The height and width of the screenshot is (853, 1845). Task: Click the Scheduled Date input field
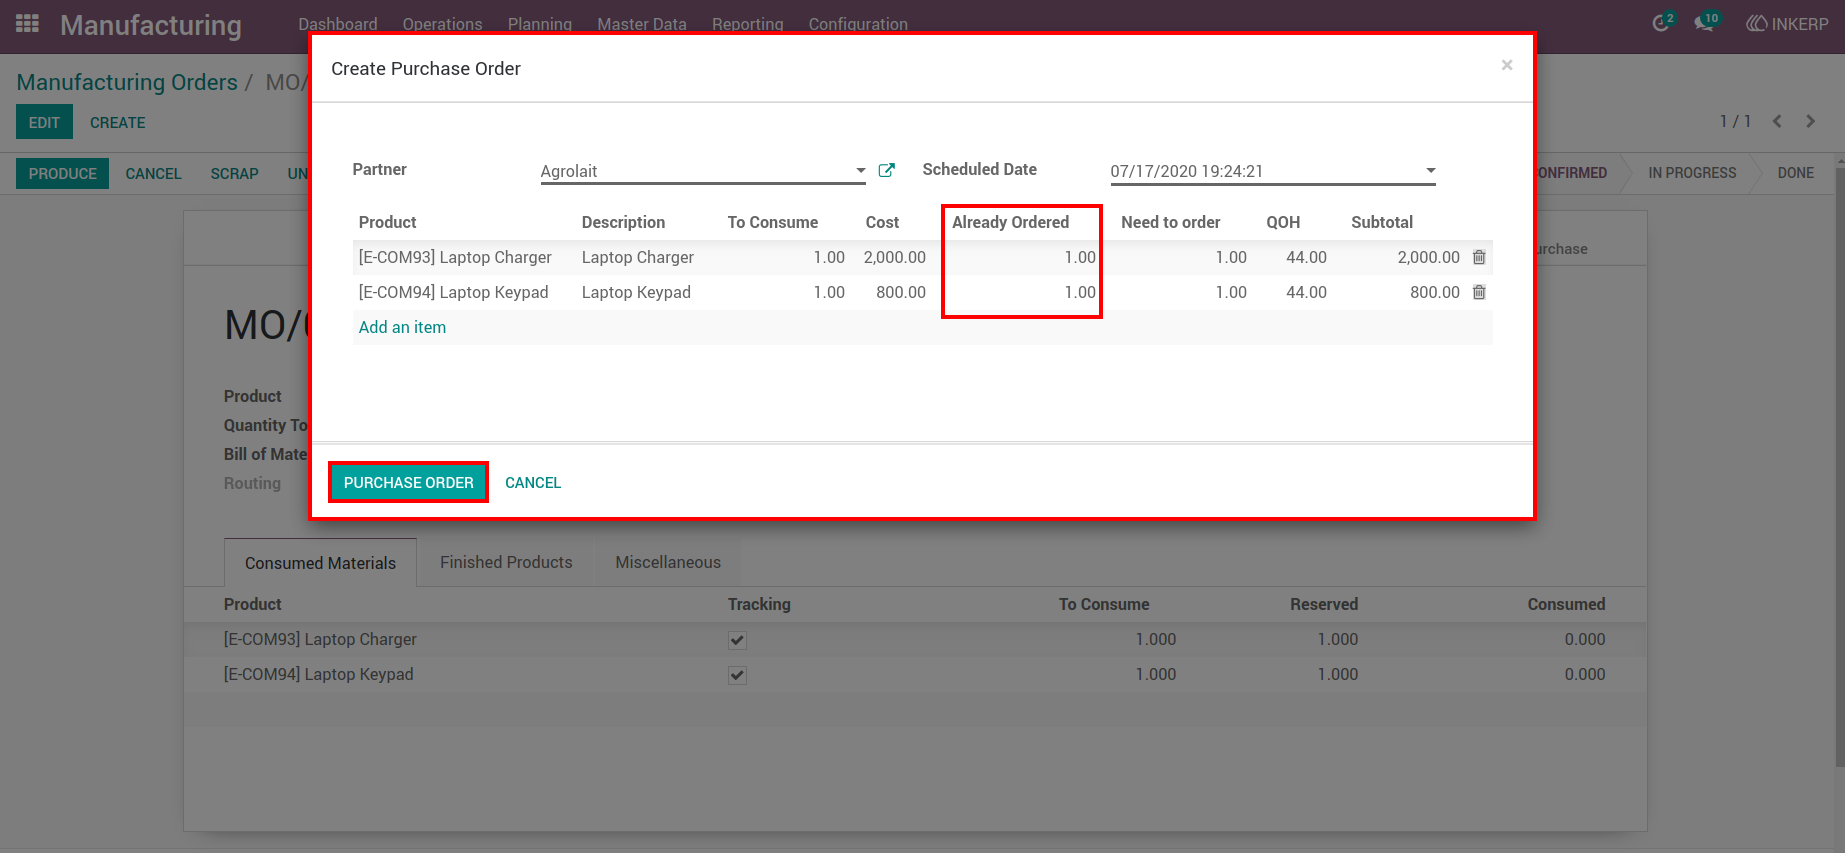[1265, 171]
